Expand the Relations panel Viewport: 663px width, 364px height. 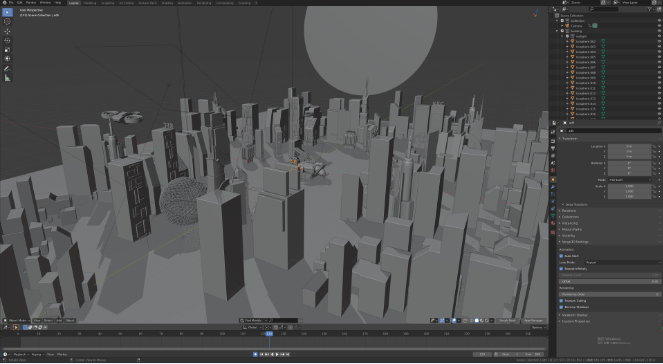tap(568, 211)
